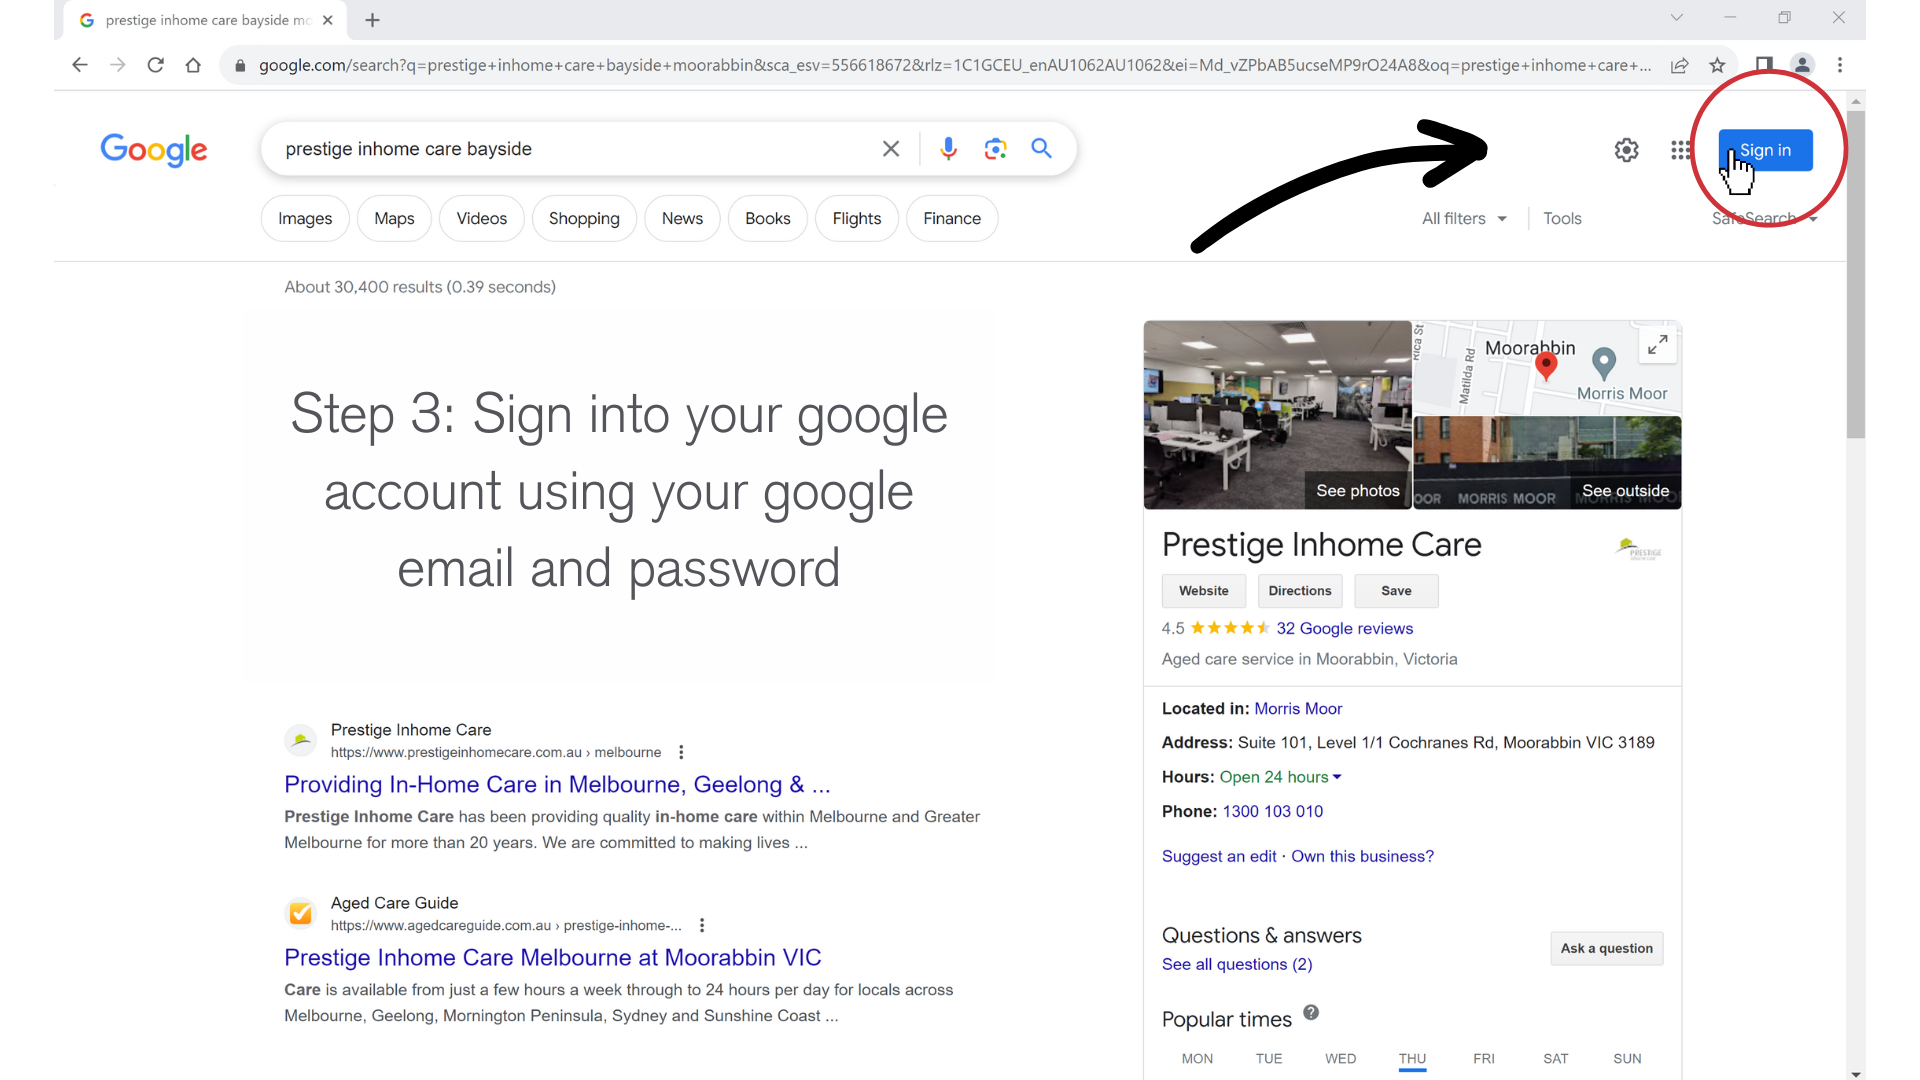Select the Books filter tab

[768, 219]
